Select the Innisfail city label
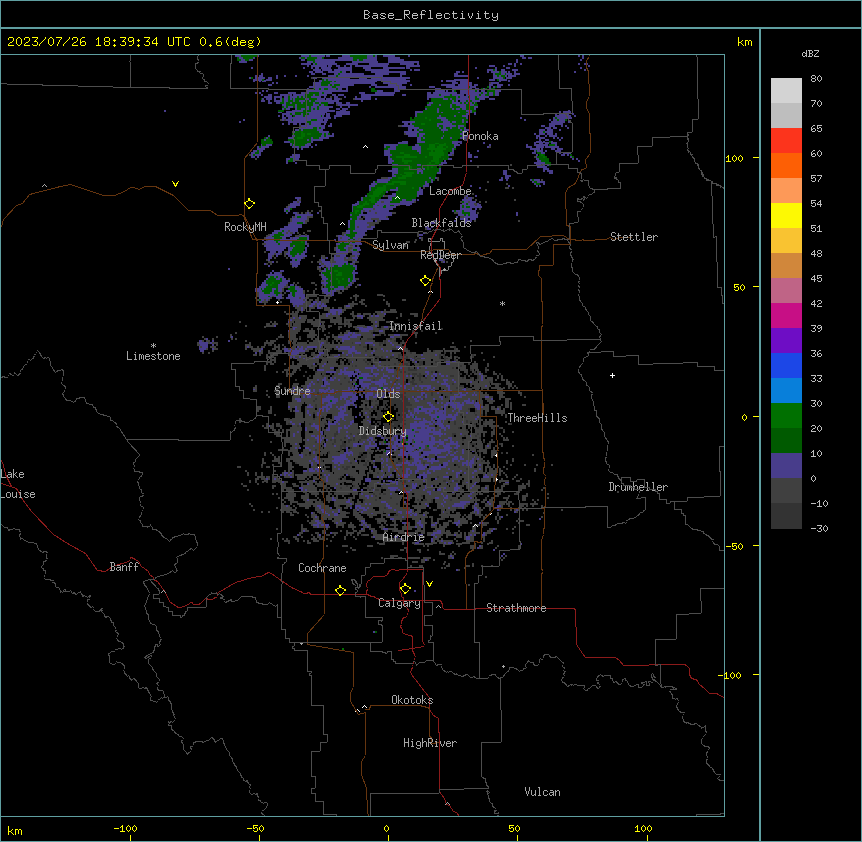The image size is (862, 842). pyautogui.click(x=416, y=326)
